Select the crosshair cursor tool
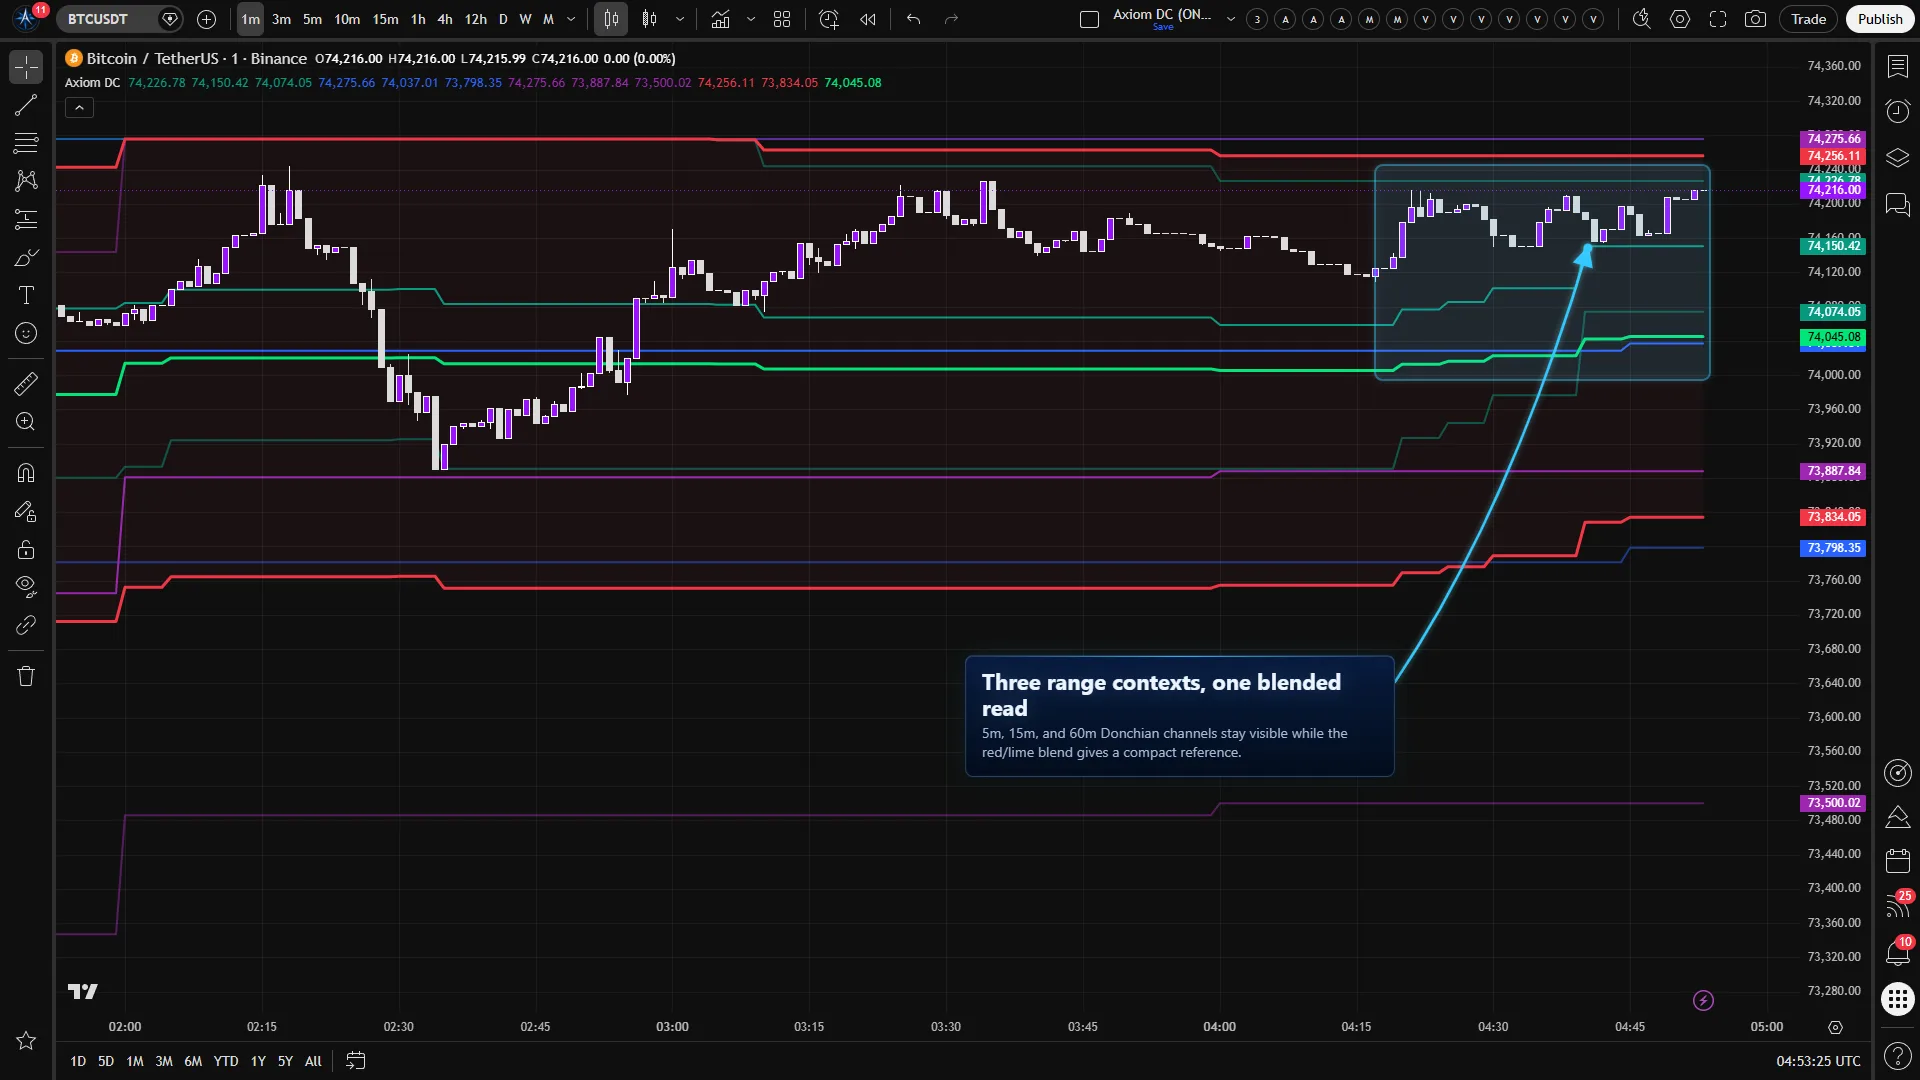Screen dimensions: 1920x1080 tap(26, 67)
